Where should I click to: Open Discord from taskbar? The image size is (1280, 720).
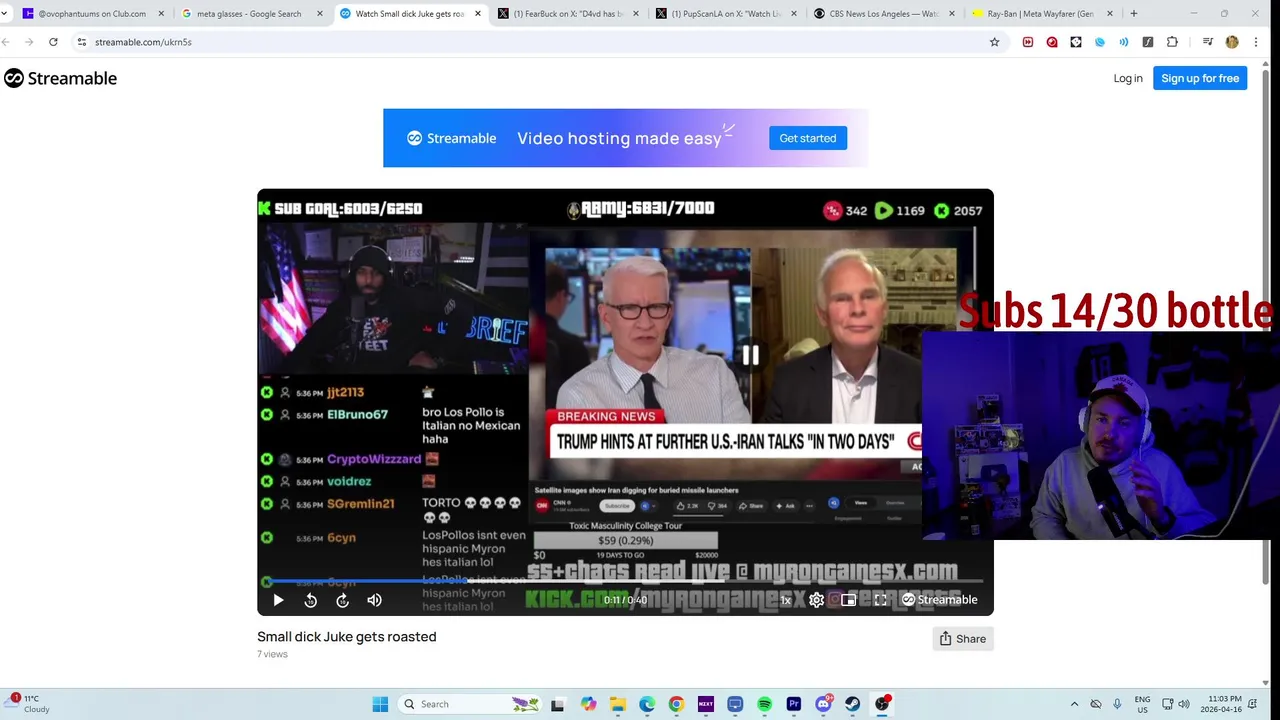pos(823,704)
